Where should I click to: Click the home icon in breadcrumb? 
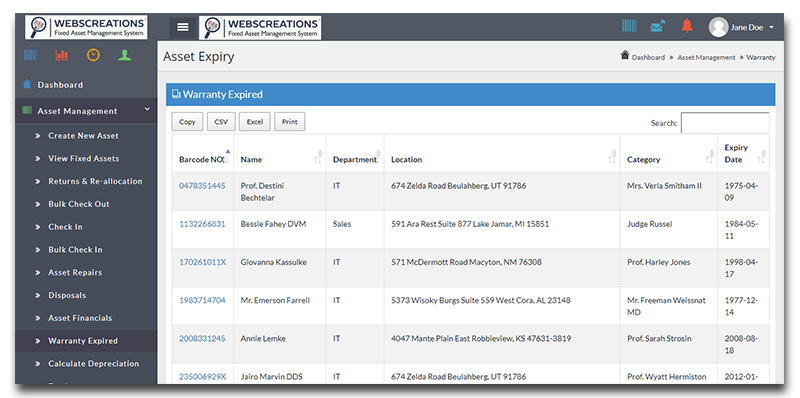(624, 55)
